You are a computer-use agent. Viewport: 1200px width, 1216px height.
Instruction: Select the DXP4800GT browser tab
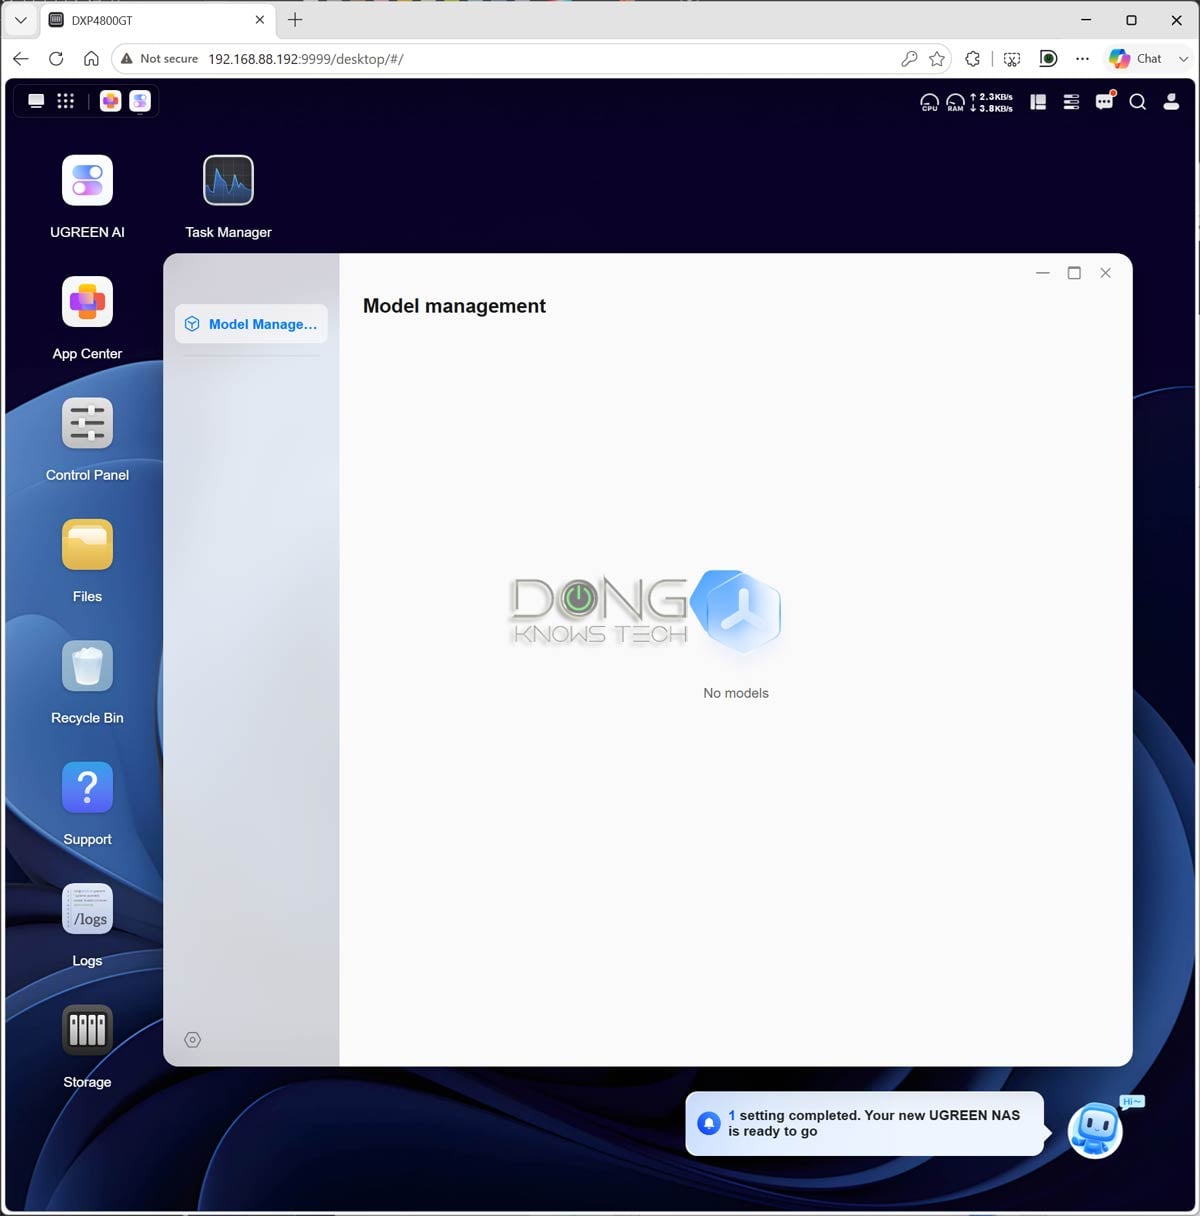pyautogui.click(x=157, y=20)
